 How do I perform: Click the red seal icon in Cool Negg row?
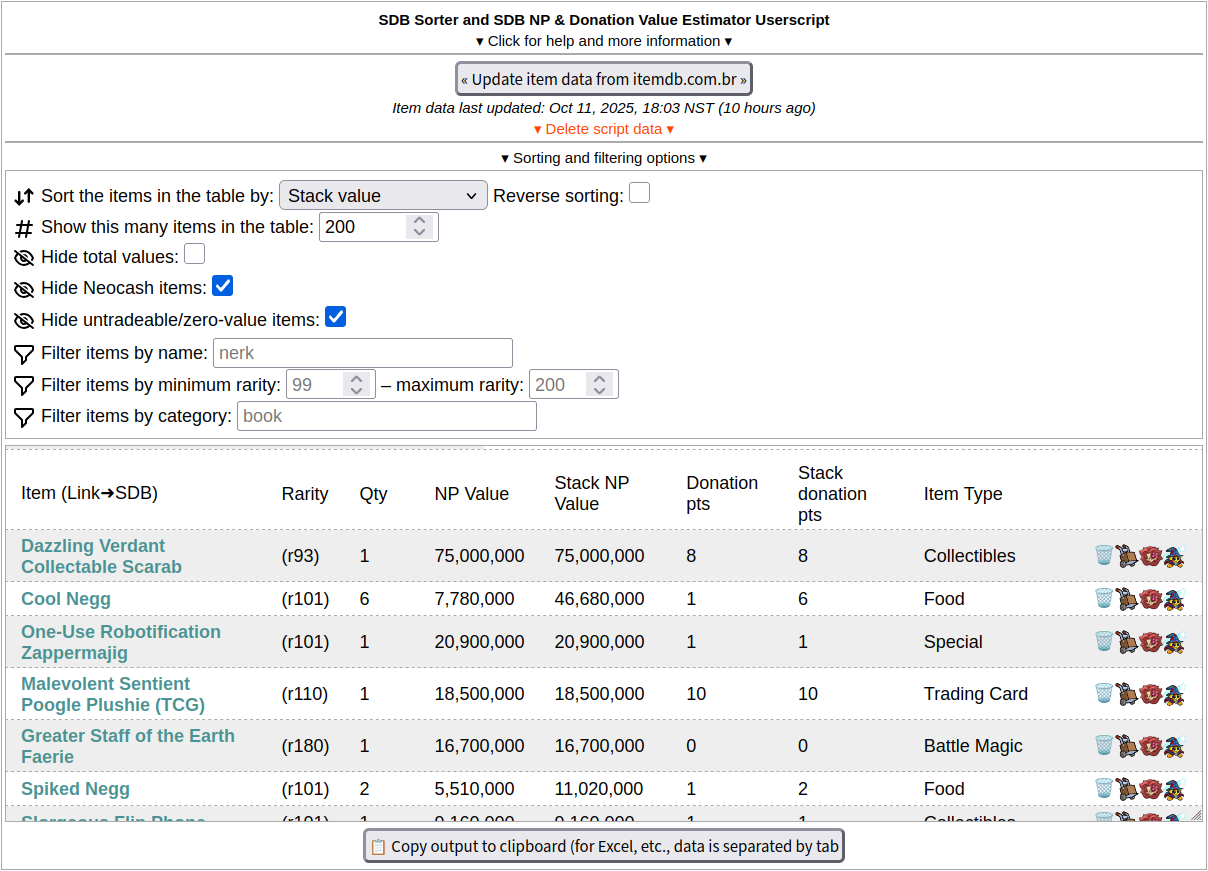point(1150,599)
